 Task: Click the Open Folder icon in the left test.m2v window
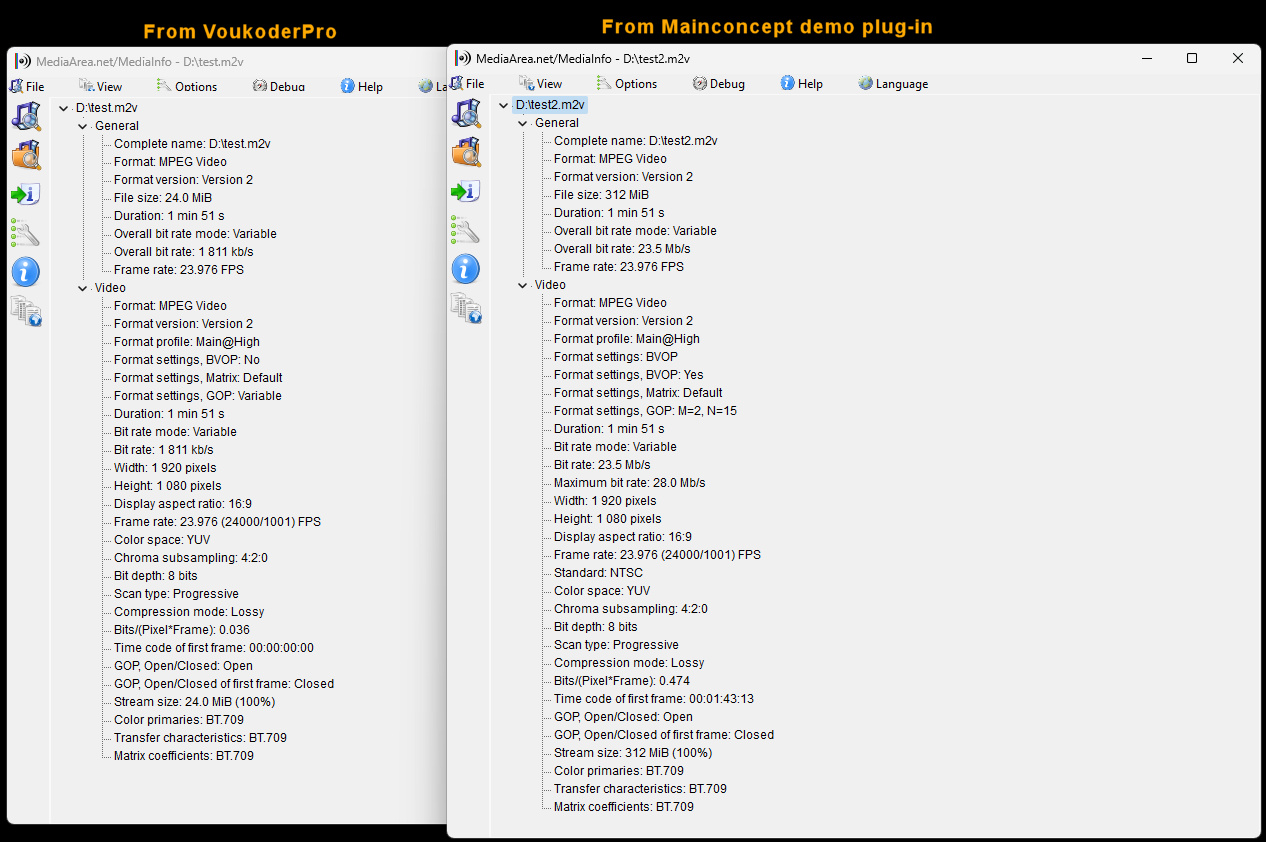[x=26, y=155]
